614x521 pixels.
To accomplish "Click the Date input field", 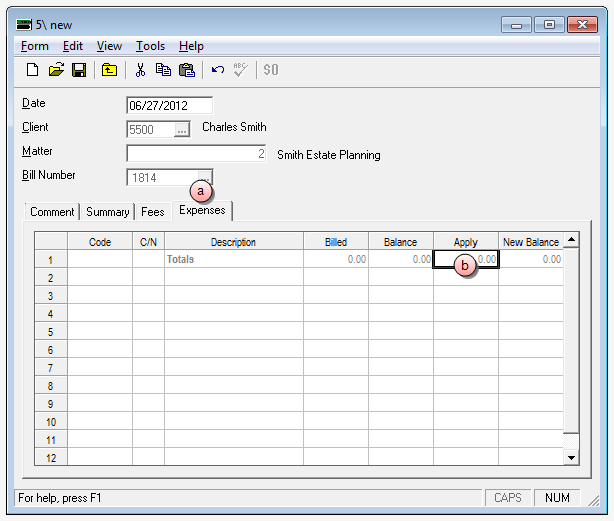I will [170, 105].
